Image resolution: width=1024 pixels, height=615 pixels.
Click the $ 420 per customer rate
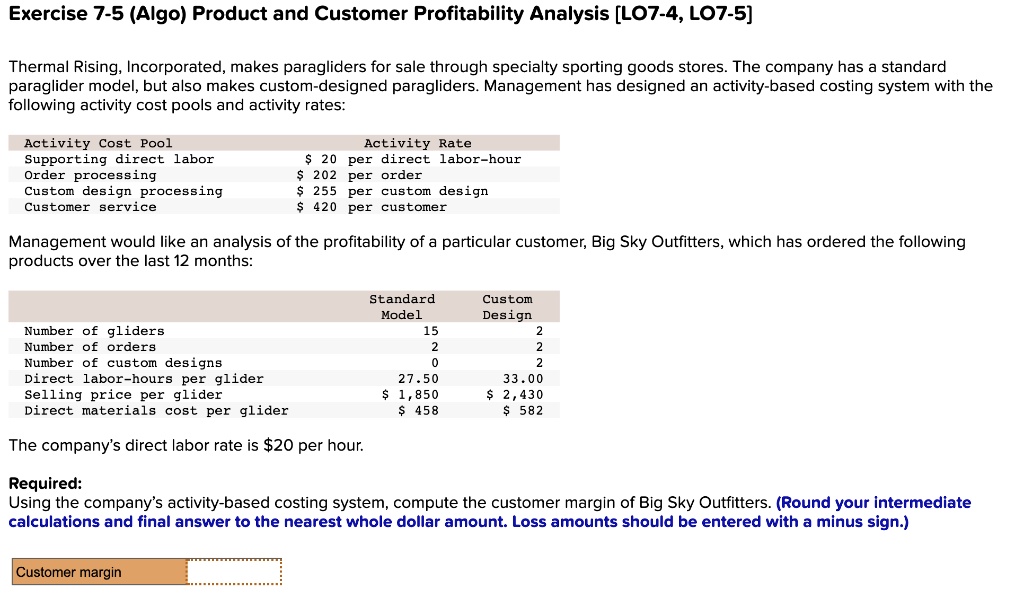[372, 207]
